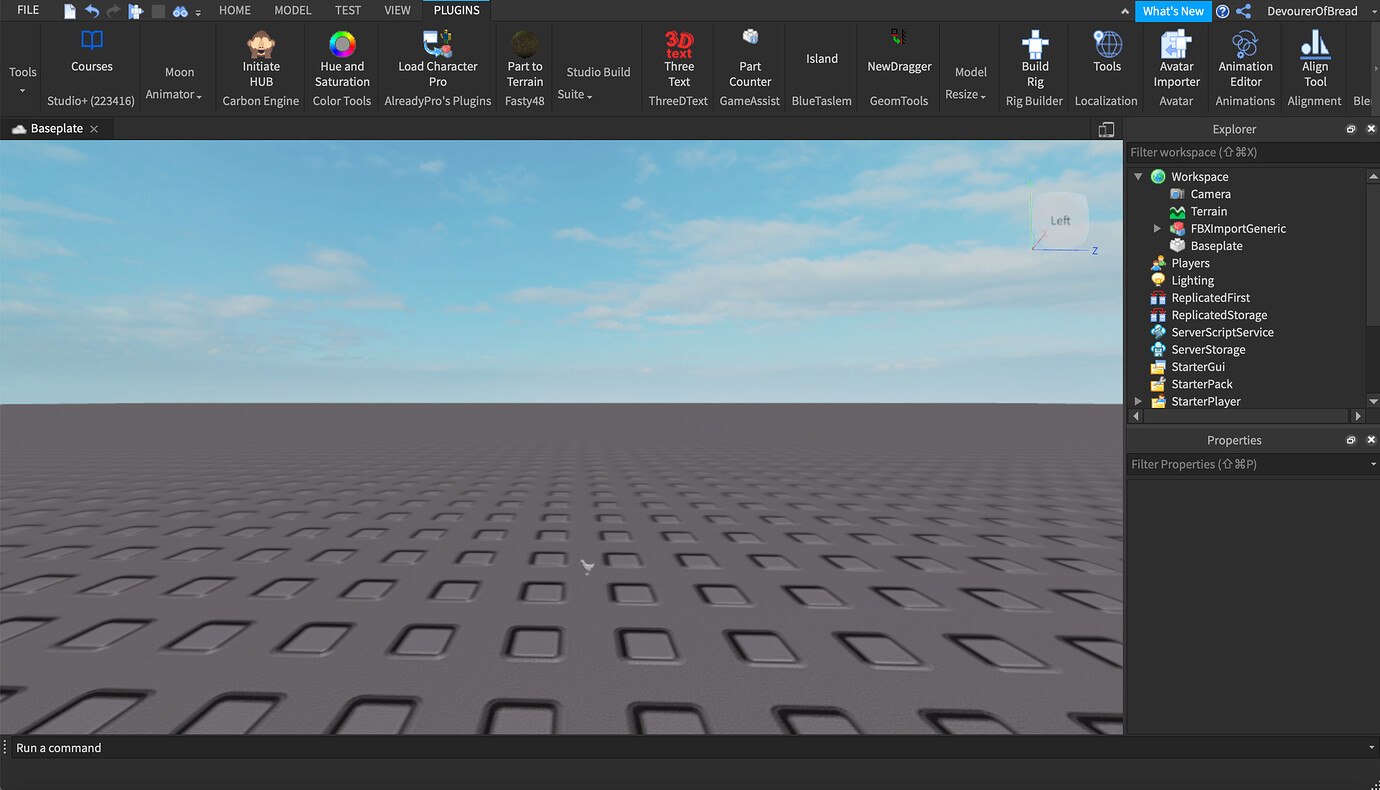Open the ThreeDText 3D text plugin
The width and height of the screenshot is (1380, 790).
[678, 60]
